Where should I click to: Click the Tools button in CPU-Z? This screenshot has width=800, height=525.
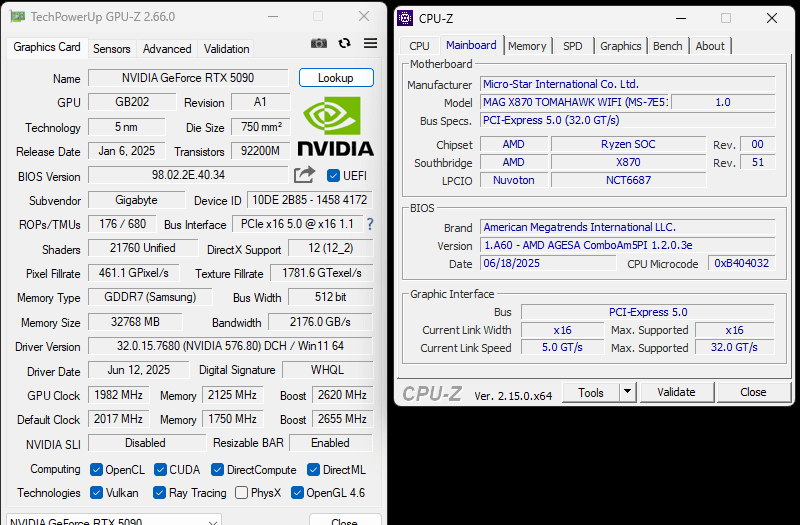pyautogui.click(x=591, y=392)
